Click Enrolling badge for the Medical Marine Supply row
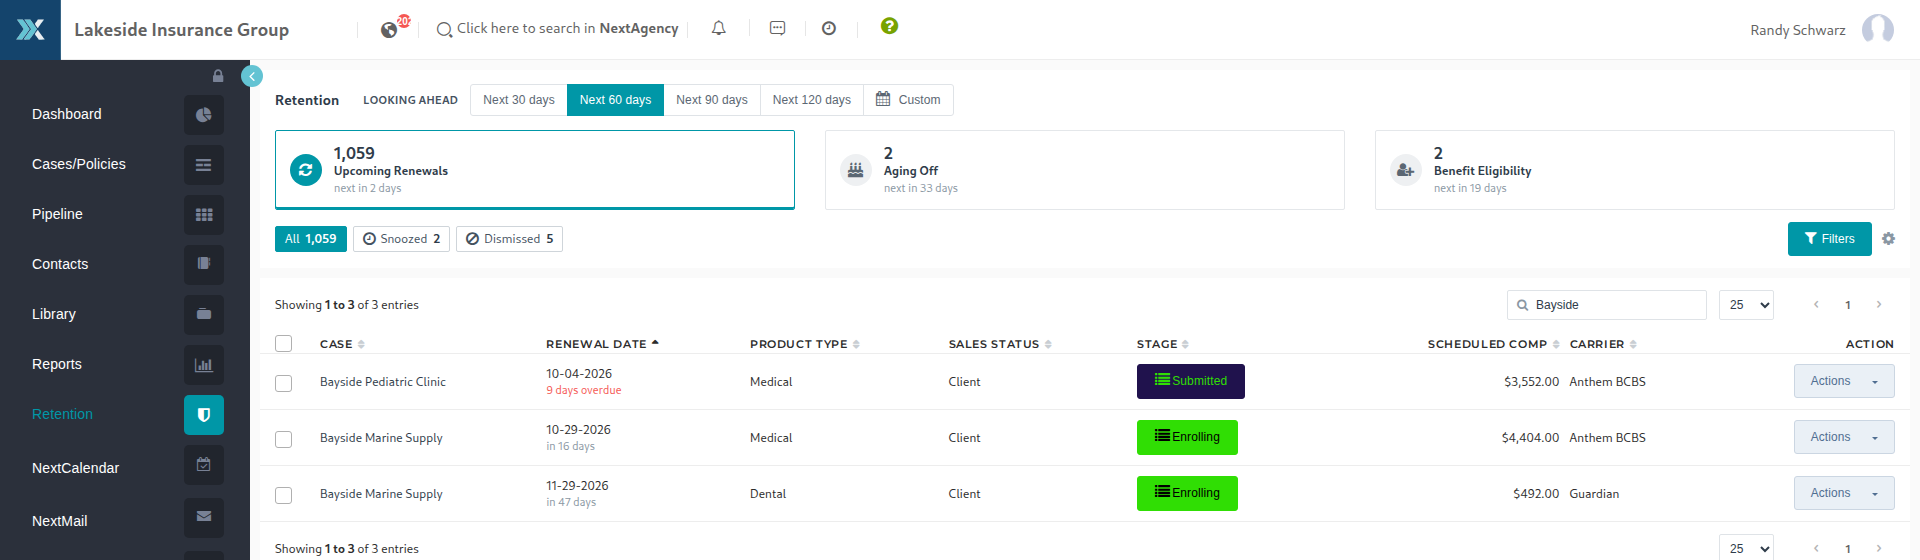 [x=1187, y=437]
